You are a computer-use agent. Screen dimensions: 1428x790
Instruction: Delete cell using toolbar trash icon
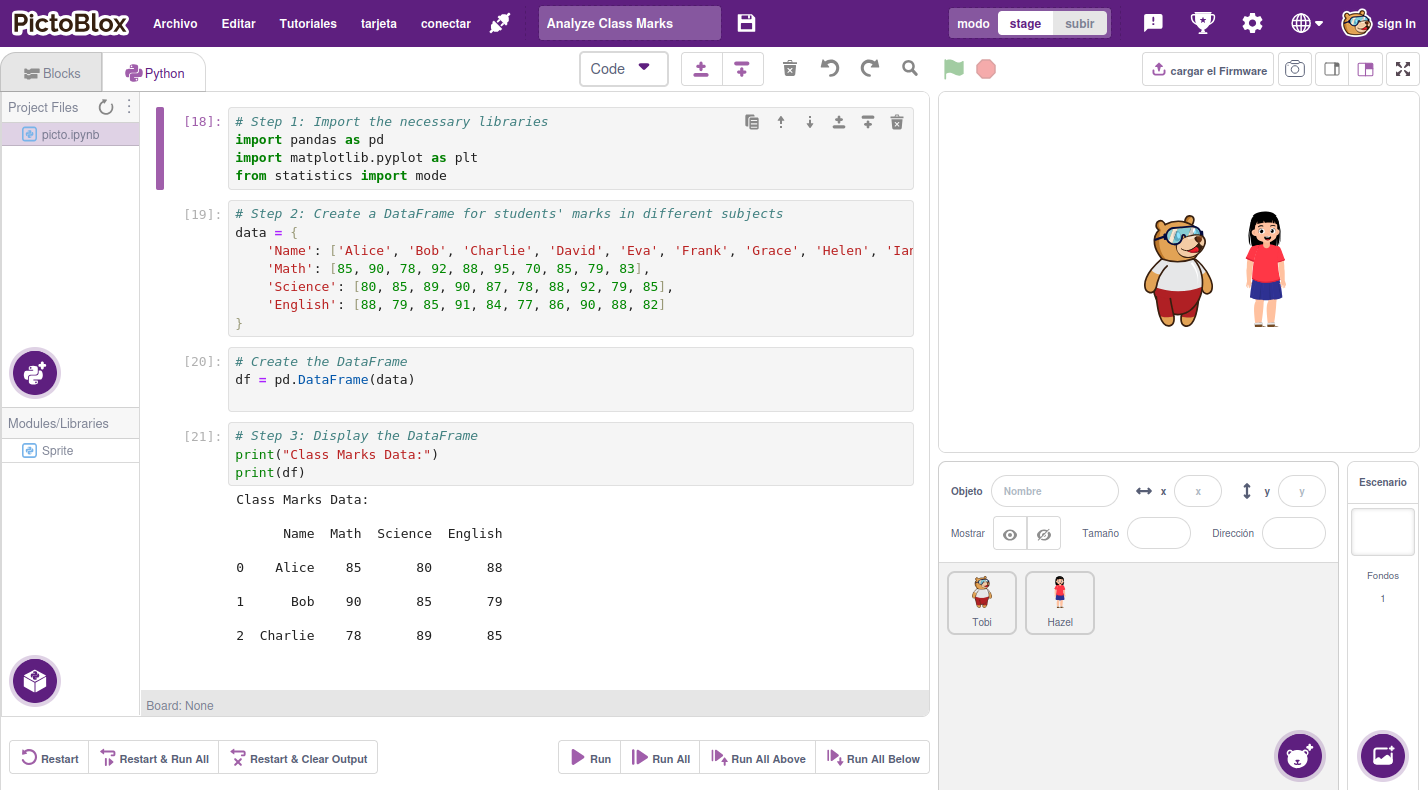pos(790,68)
